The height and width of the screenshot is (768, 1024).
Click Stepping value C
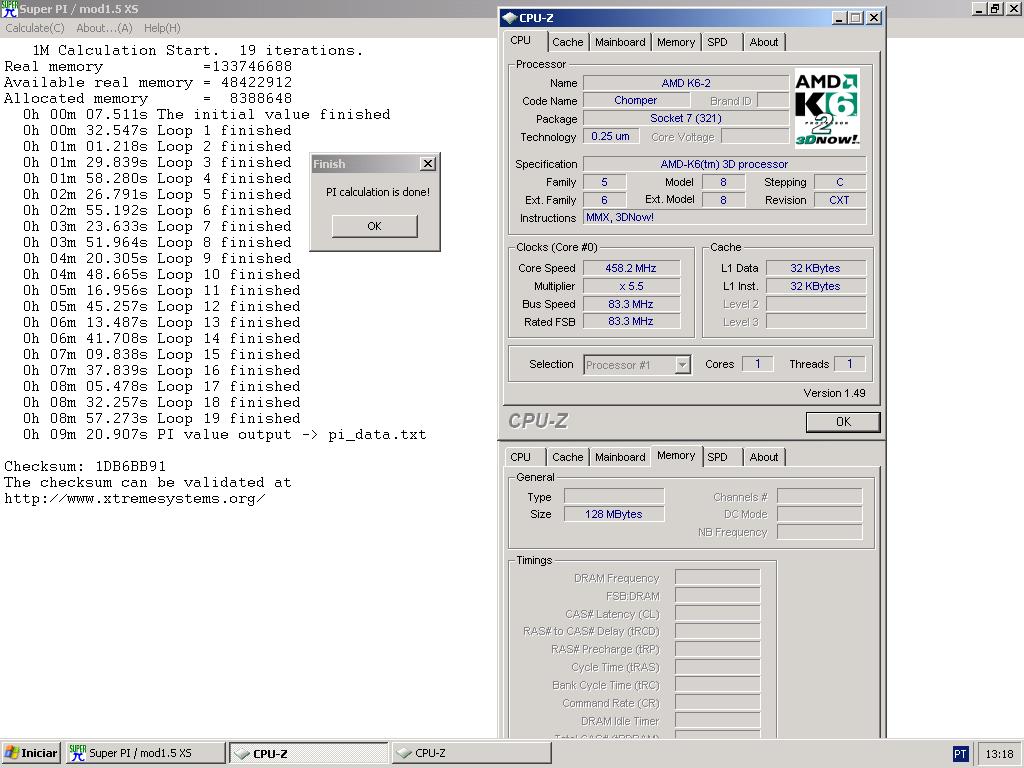click(839, 182)
